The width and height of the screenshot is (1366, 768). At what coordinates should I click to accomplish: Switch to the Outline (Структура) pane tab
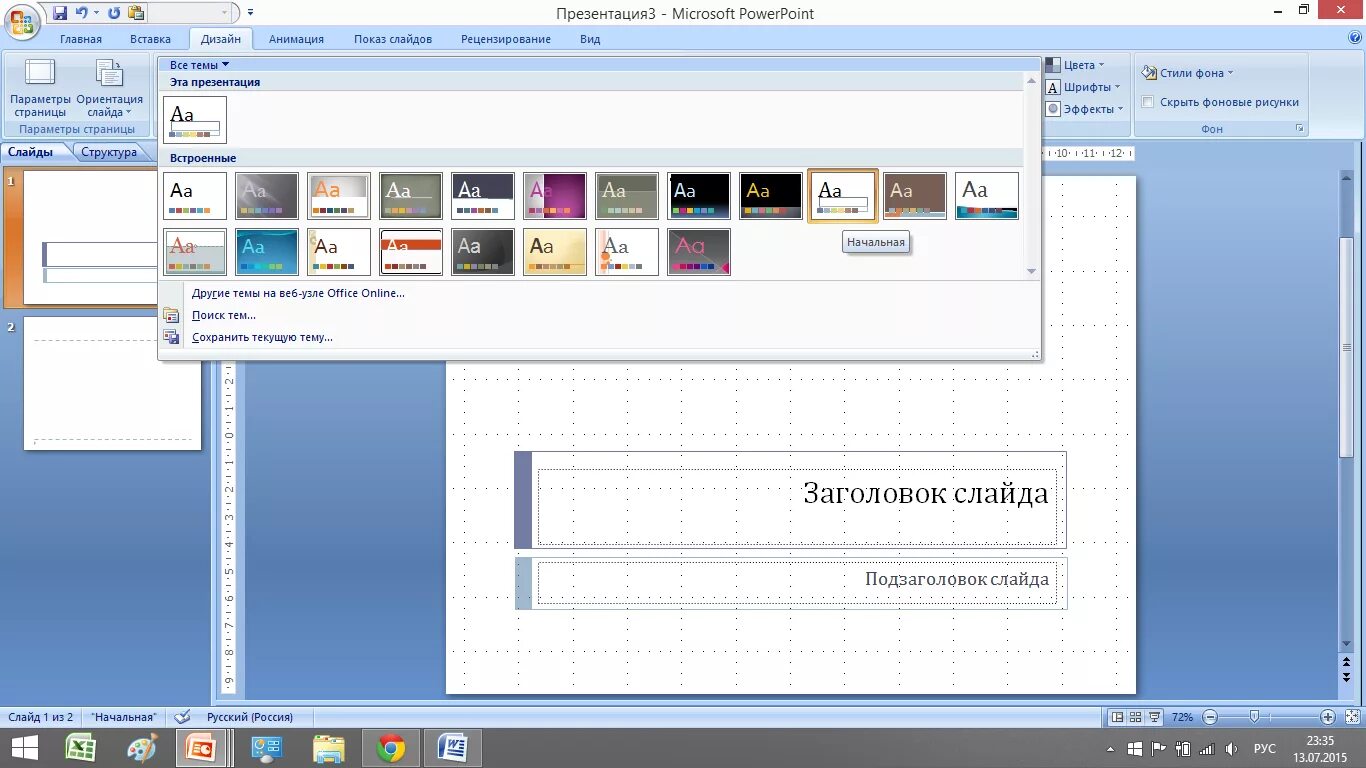[109, 152]
